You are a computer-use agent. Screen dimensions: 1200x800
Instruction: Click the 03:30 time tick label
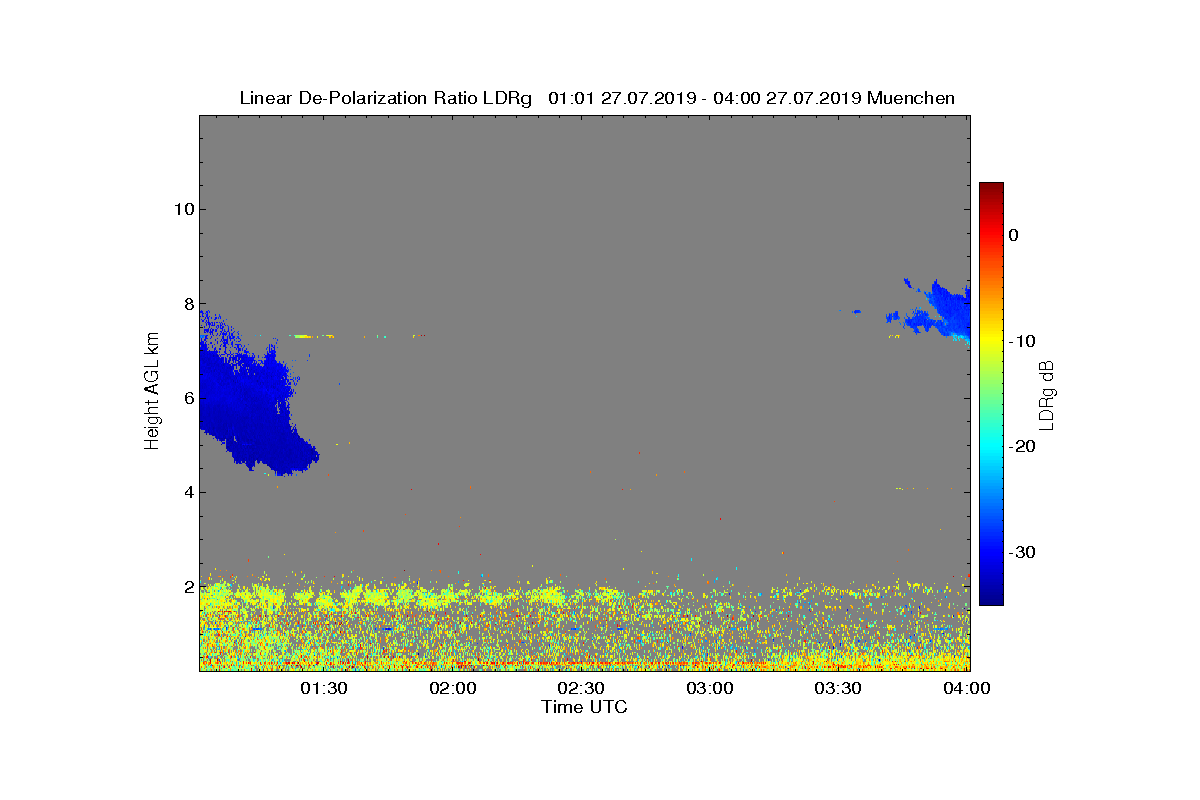[x=838, y=689]
